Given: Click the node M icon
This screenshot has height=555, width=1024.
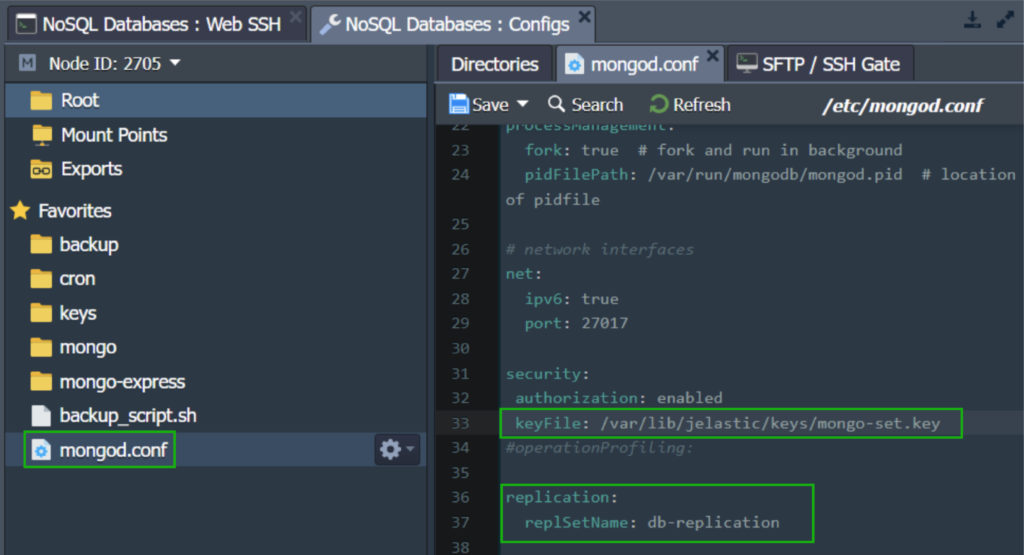Looking at the screenshot, I should [27, 63].
